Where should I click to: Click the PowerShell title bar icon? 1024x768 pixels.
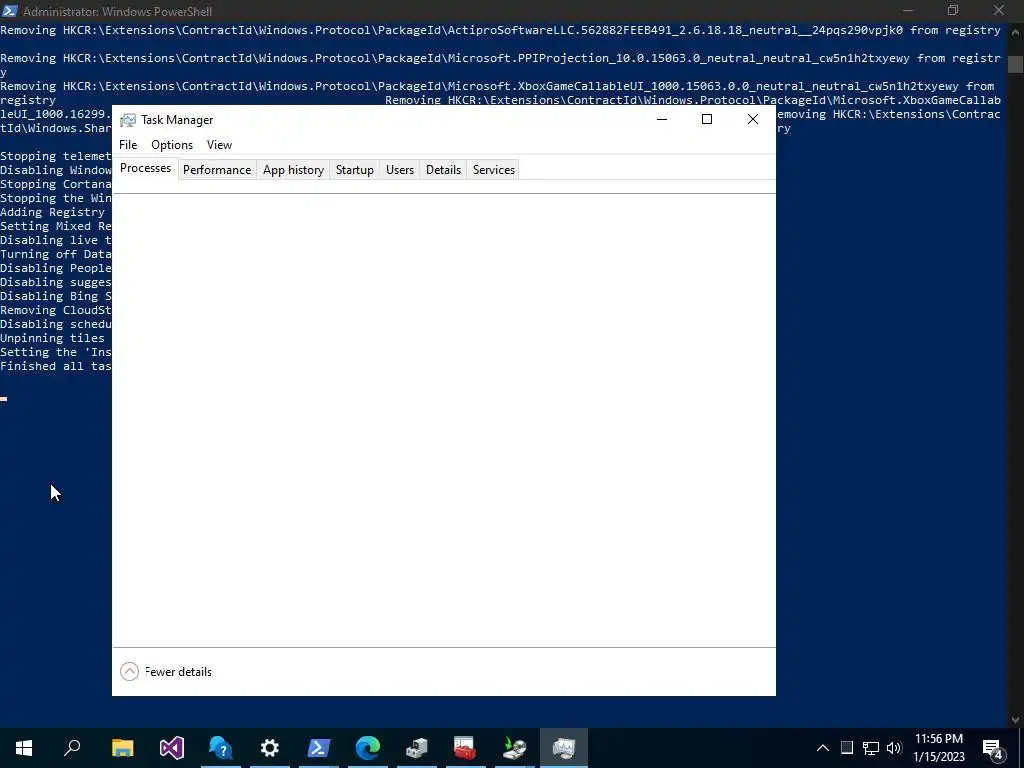click(9, 10)
